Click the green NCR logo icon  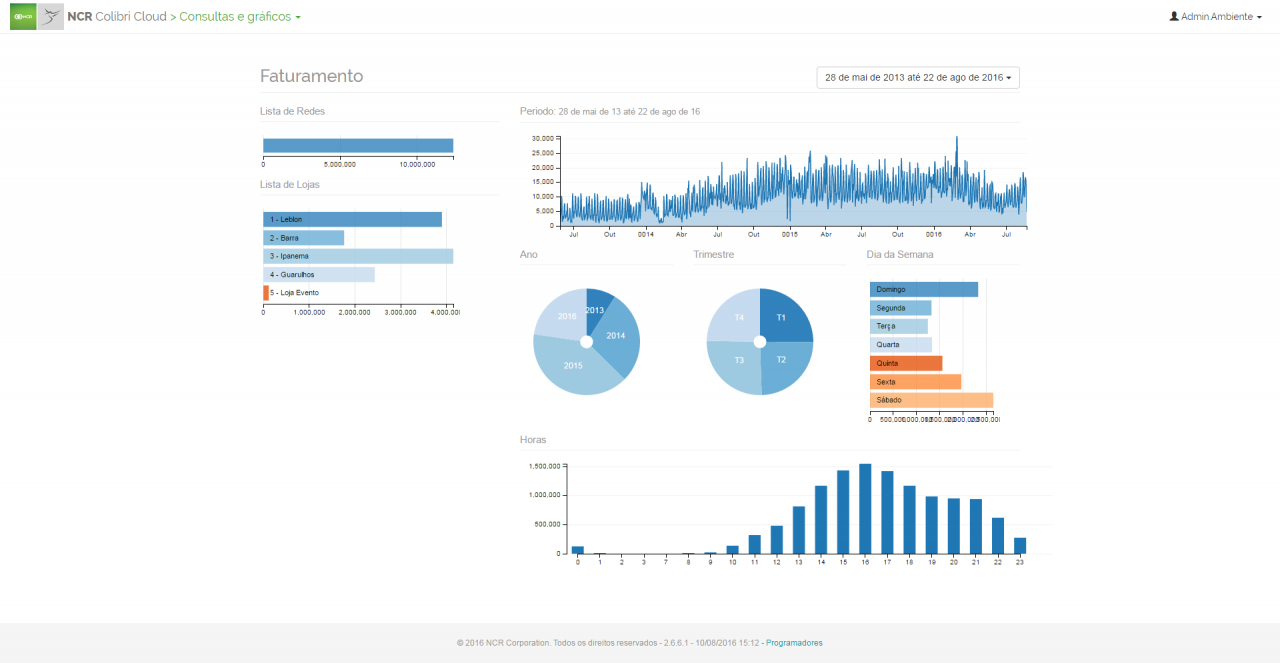point(23,17)
